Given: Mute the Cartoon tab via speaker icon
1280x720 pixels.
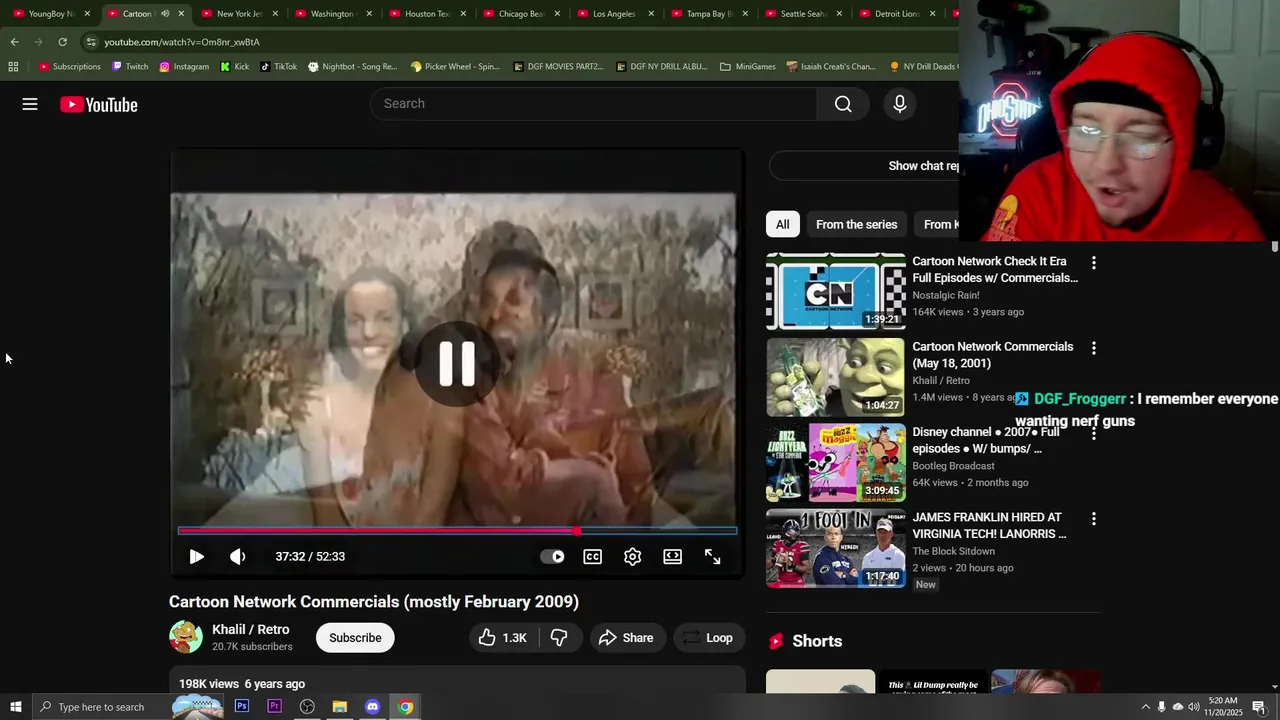Looking at the screenshot, I should [x=165, y=14].
